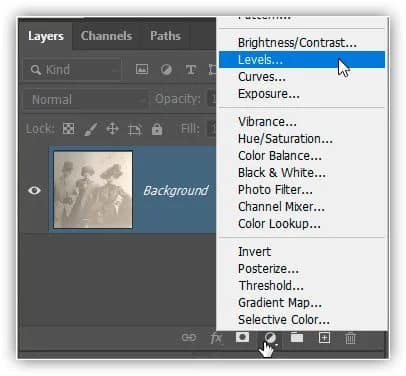Open the layer style fx menu

pyautogui.click(x=216, y=338)
